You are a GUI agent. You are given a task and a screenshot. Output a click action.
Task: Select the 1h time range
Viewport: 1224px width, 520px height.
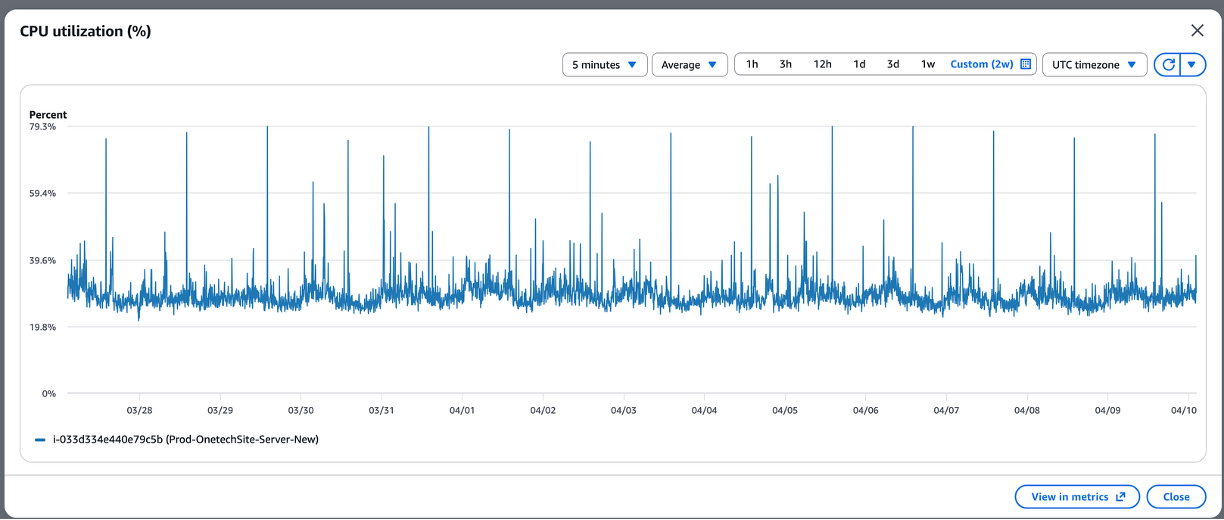[752, 65]
